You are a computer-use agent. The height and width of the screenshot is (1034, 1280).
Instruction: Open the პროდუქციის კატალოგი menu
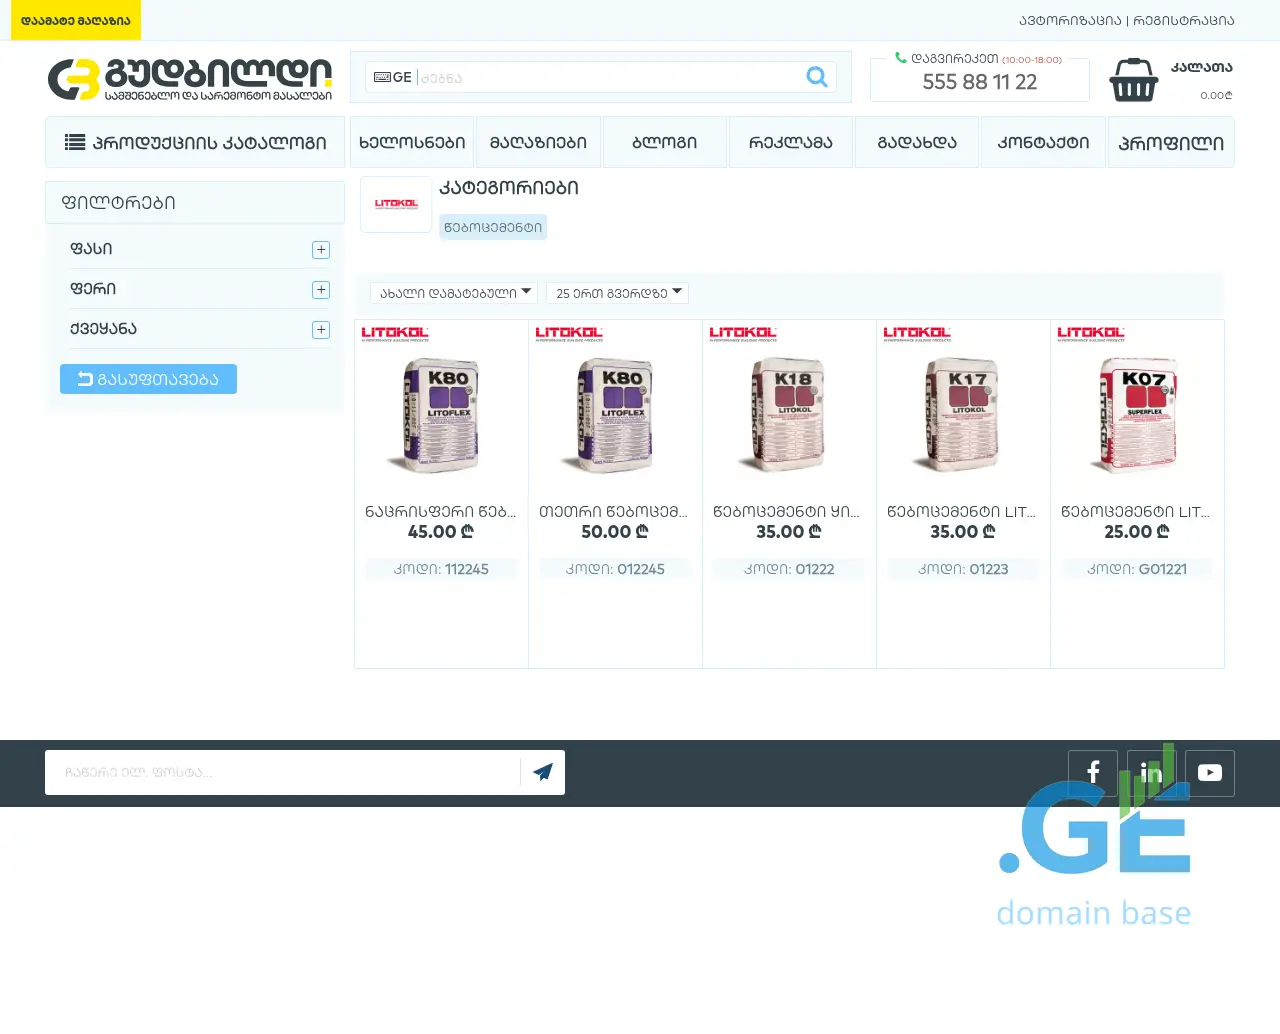point(195,143)
